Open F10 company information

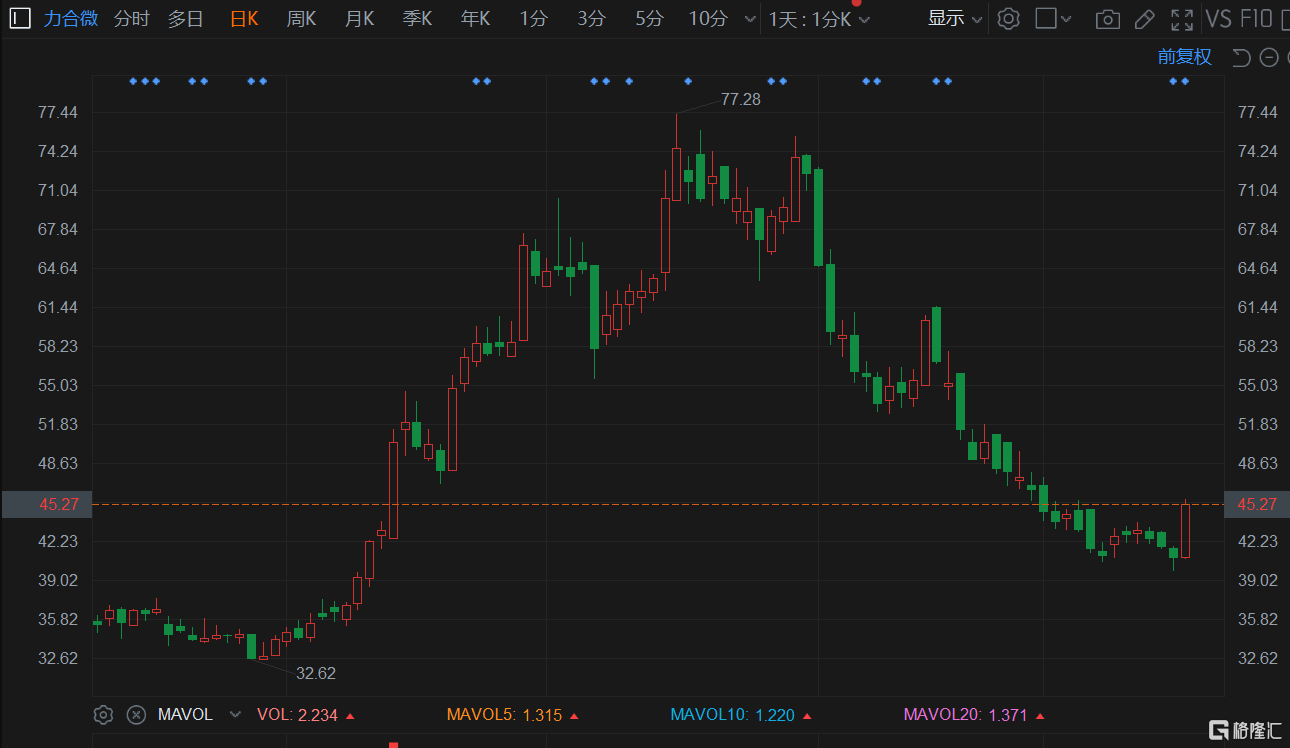click(x=1256, y=18)
